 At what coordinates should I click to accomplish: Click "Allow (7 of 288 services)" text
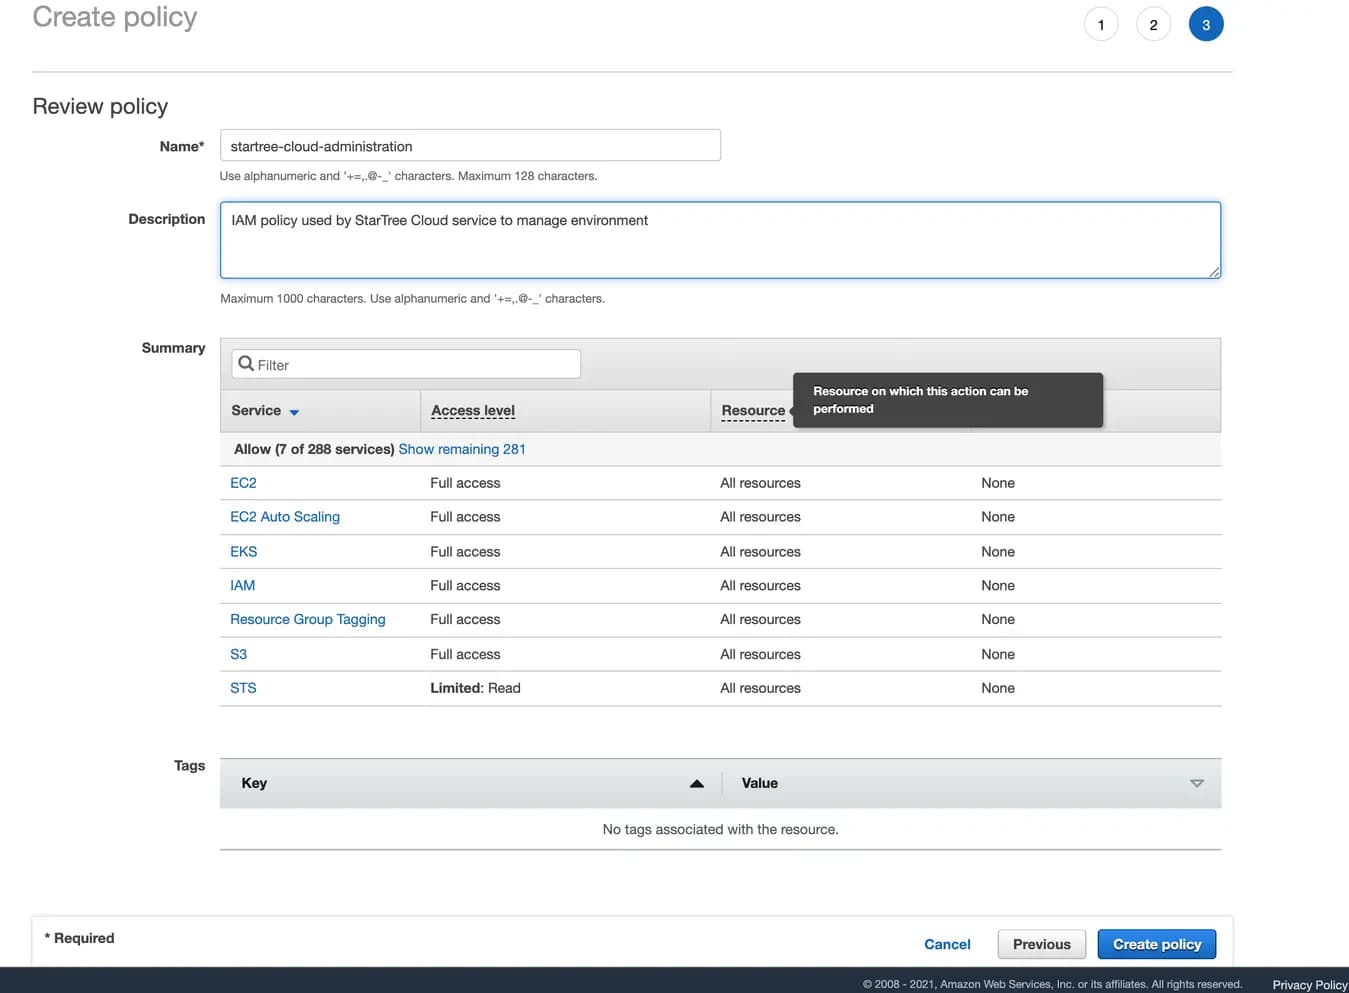[314, 449]
